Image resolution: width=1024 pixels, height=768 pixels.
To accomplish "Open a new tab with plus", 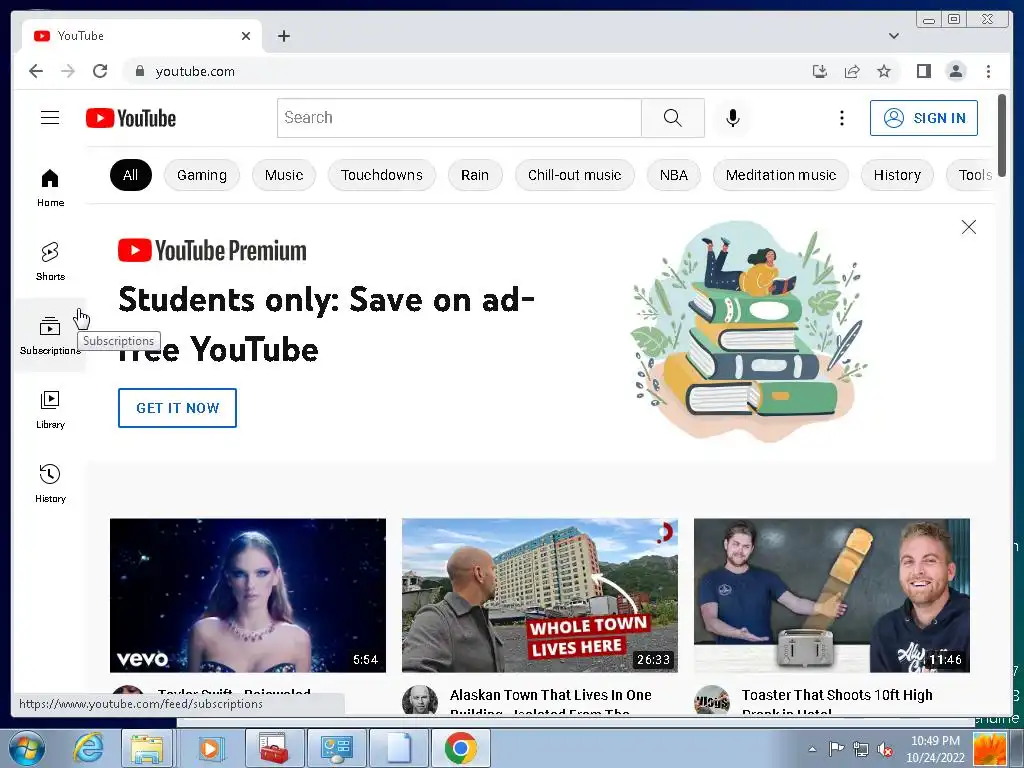I will [283, 36].
